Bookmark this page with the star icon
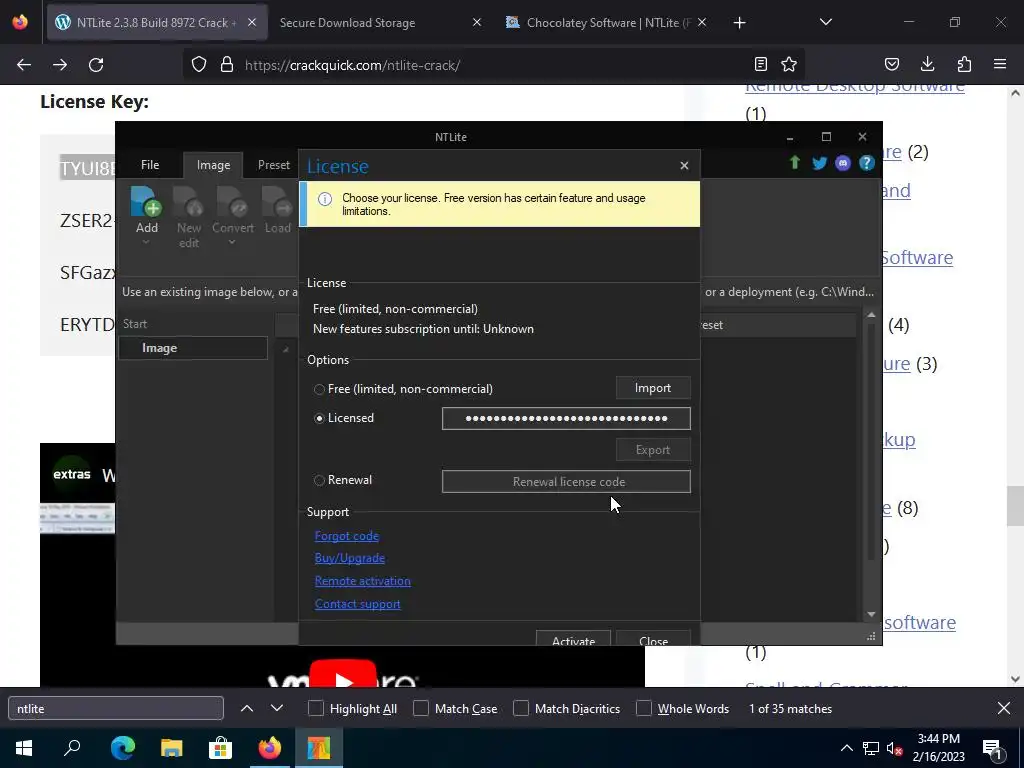Screen dimensions: 1024x768 tap(789, 64)
